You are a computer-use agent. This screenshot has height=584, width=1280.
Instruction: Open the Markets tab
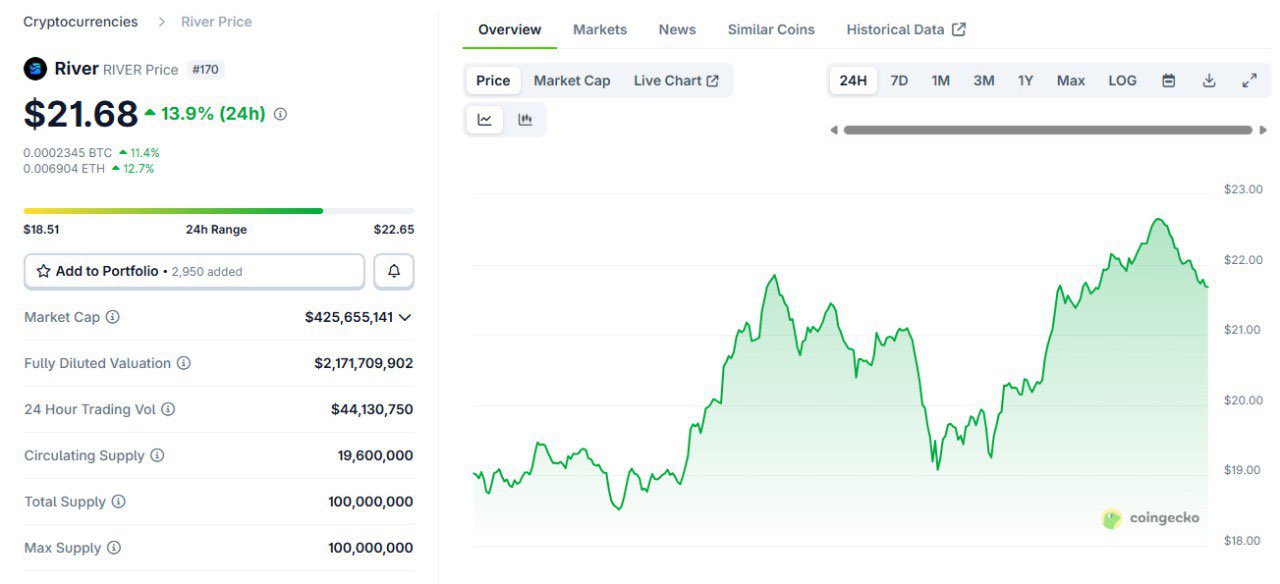tap(600, 29)
